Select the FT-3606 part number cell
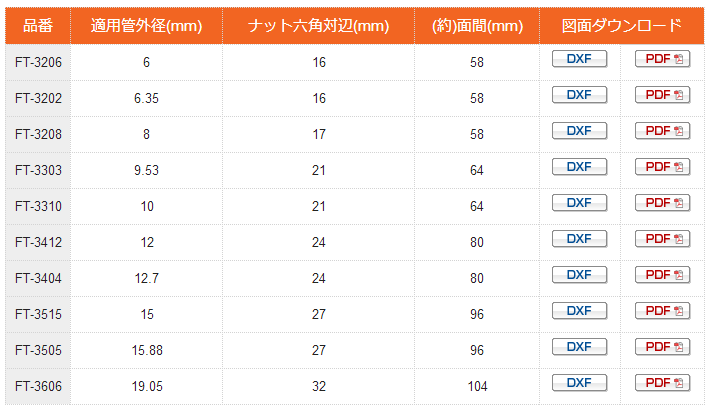This screenshot has height=411, width=710. pyautogui.click(x=38, y=387)
